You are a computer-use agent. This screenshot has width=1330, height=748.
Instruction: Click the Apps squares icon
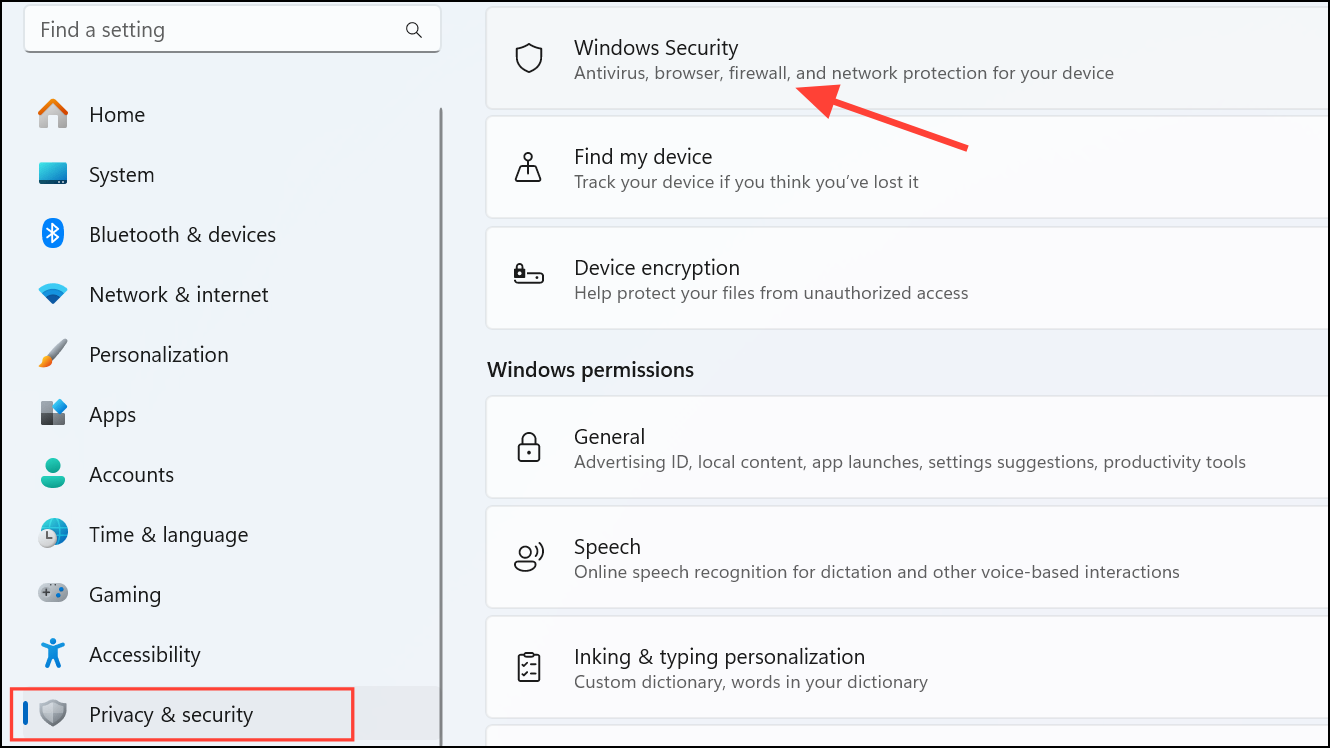53,414
